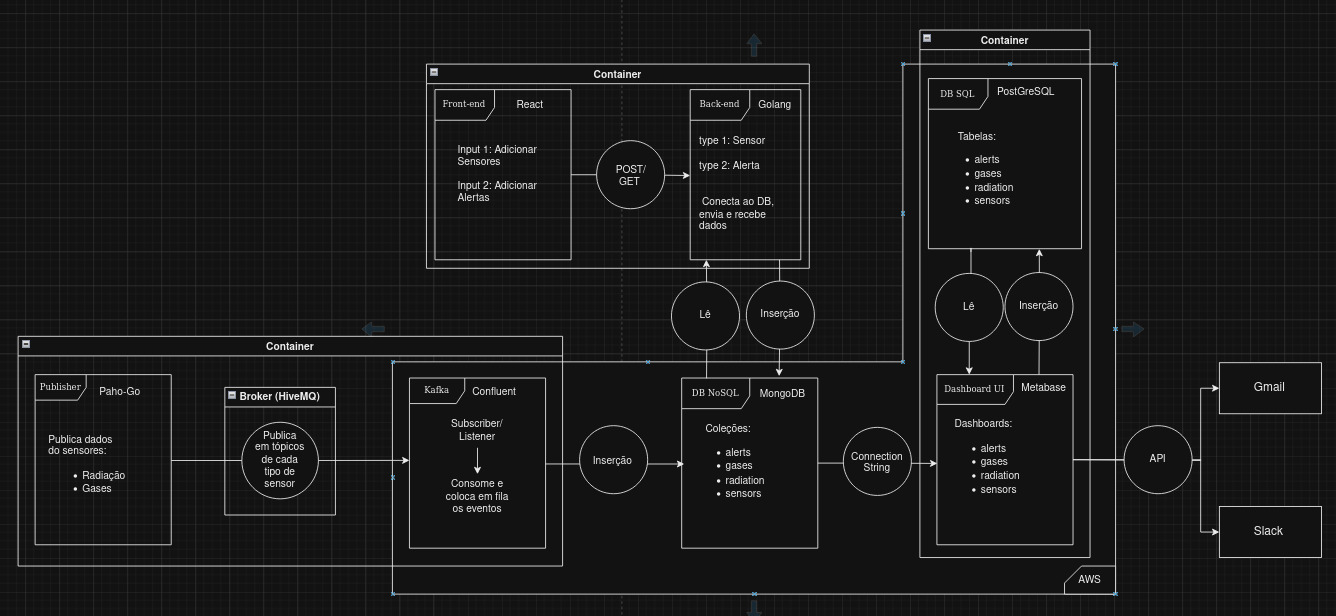Collapse the PostGreSQL Container
Screen dimensions: 1336x616
[927, 38]
